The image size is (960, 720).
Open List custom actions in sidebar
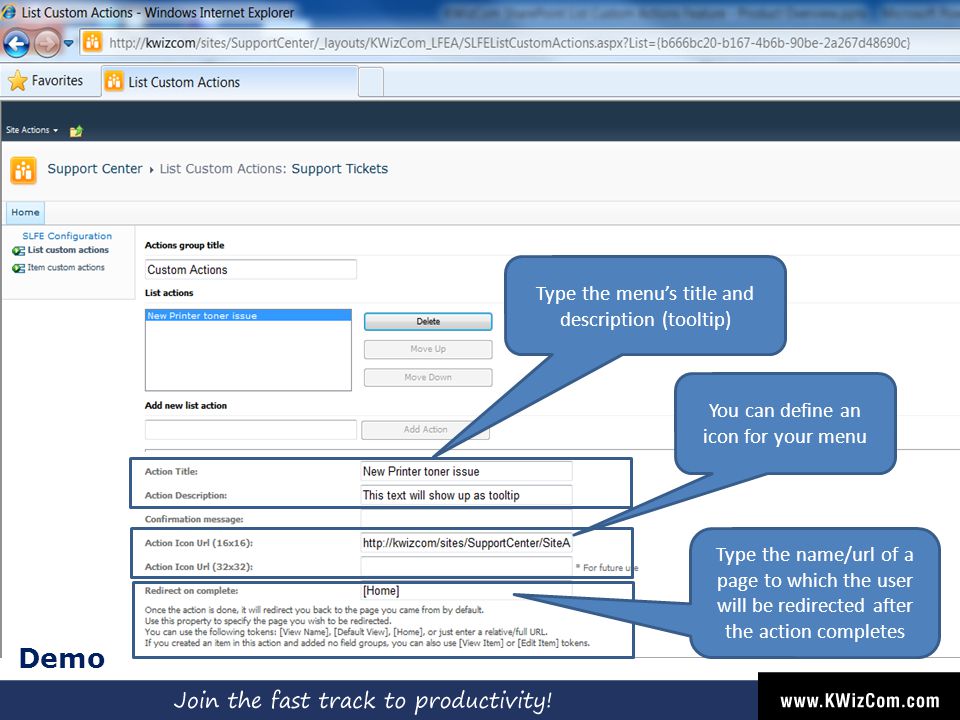coord(68,250)
